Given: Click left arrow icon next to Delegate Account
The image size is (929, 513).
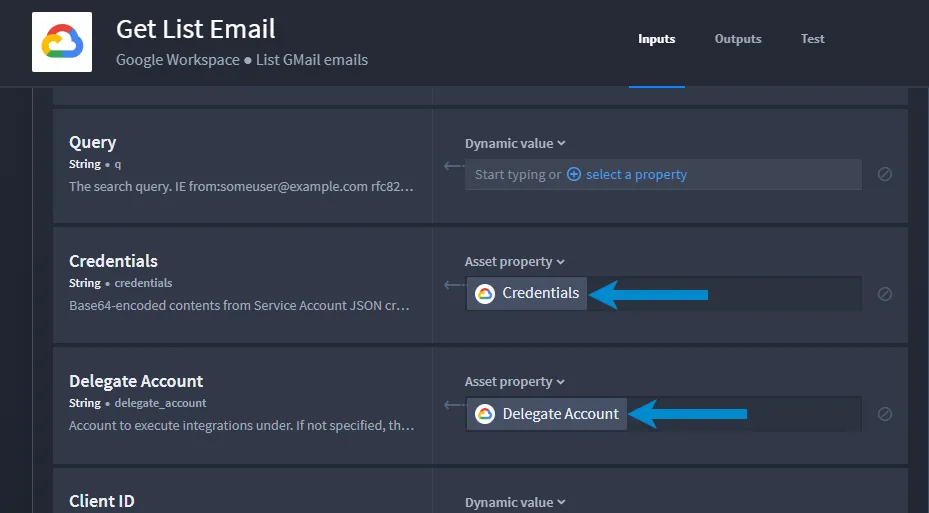Looking at the screenshot, I should coord(454,405).
